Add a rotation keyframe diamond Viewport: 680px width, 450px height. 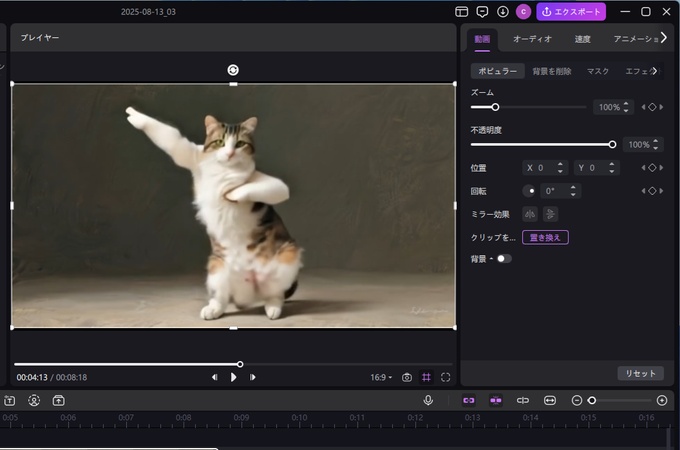click(652, 191)
